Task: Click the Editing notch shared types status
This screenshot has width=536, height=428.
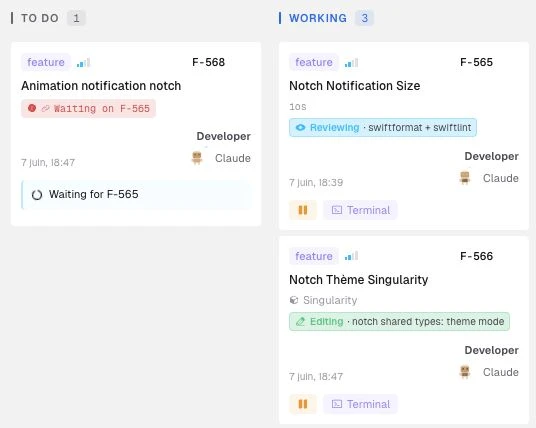Action: [x=399, y=321]
